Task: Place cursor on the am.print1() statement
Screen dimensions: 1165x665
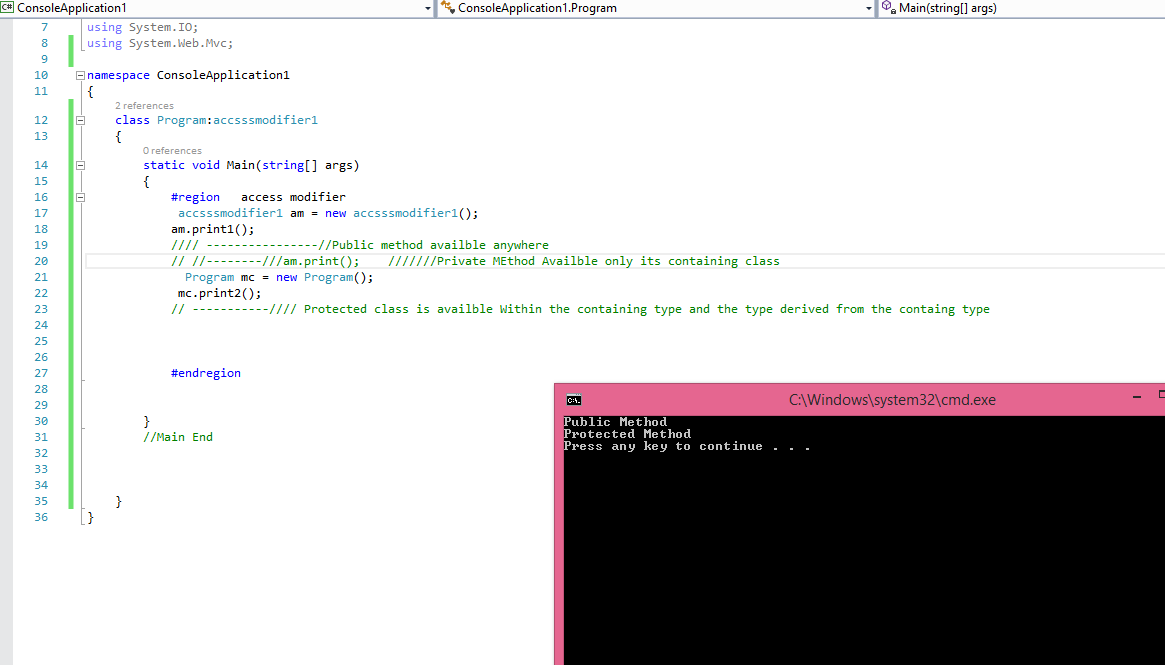Action: coord(210,229)
